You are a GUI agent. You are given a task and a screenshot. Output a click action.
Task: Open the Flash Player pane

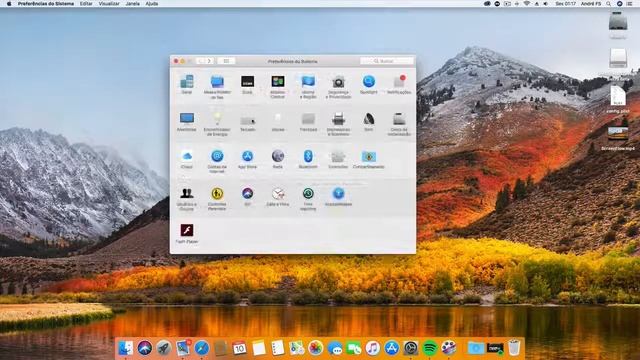click(187, 233)
